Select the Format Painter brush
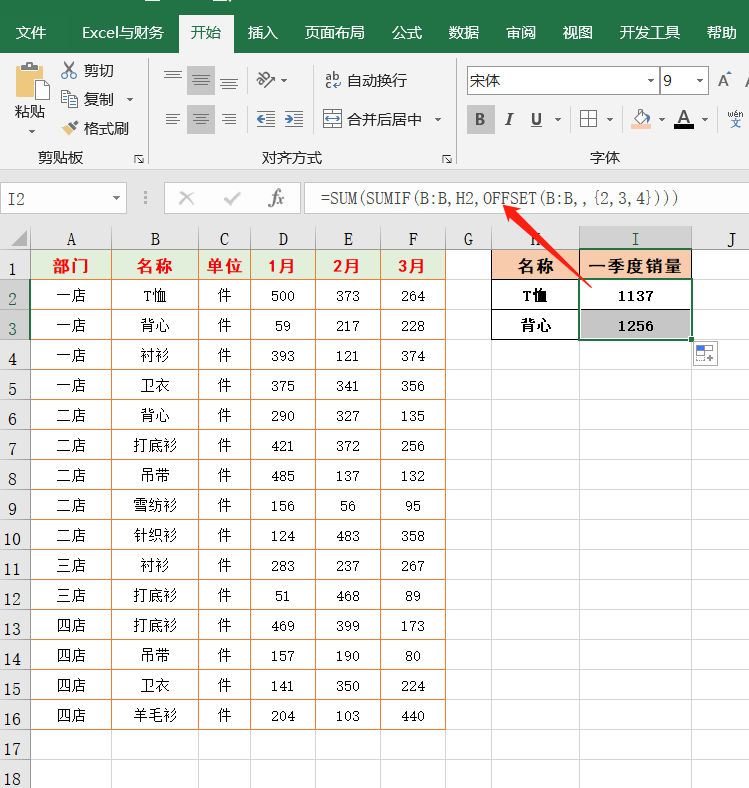This screenshot has width=749, height=788. [70, 128]
